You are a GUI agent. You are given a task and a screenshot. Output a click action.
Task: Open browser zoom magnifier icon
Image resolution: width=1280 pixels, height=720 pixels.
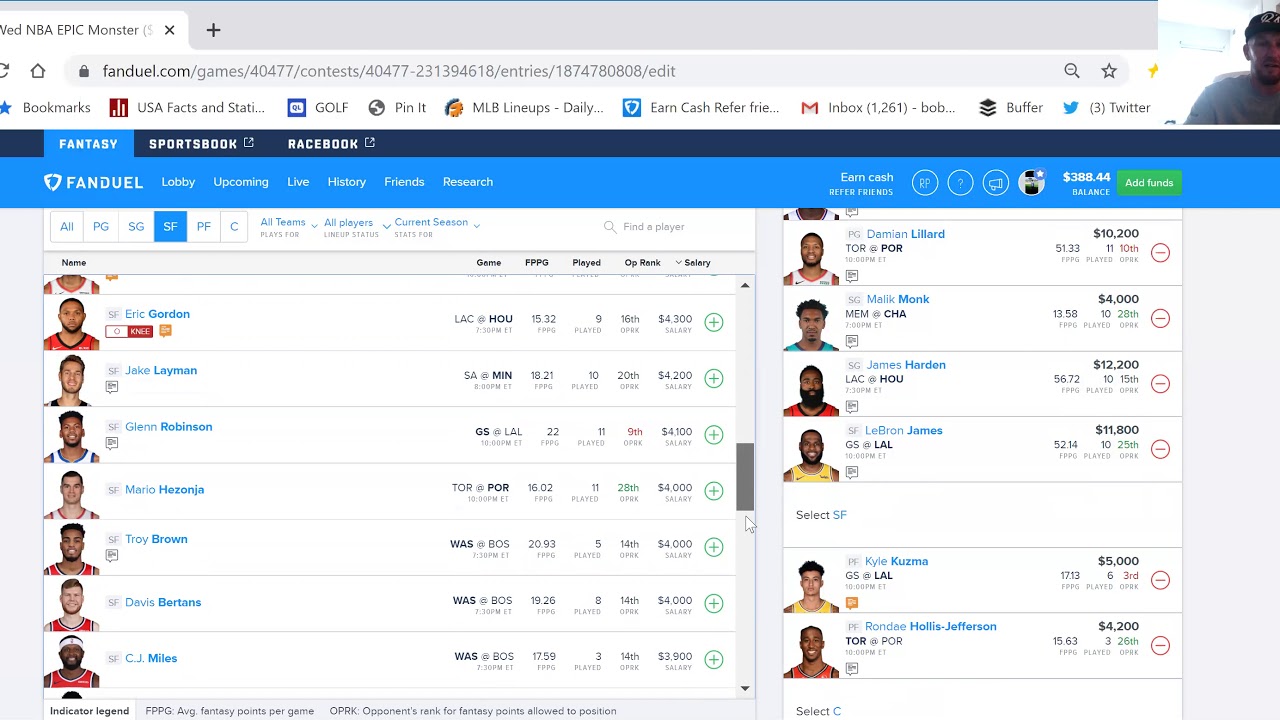click(x=1072, y=71)
